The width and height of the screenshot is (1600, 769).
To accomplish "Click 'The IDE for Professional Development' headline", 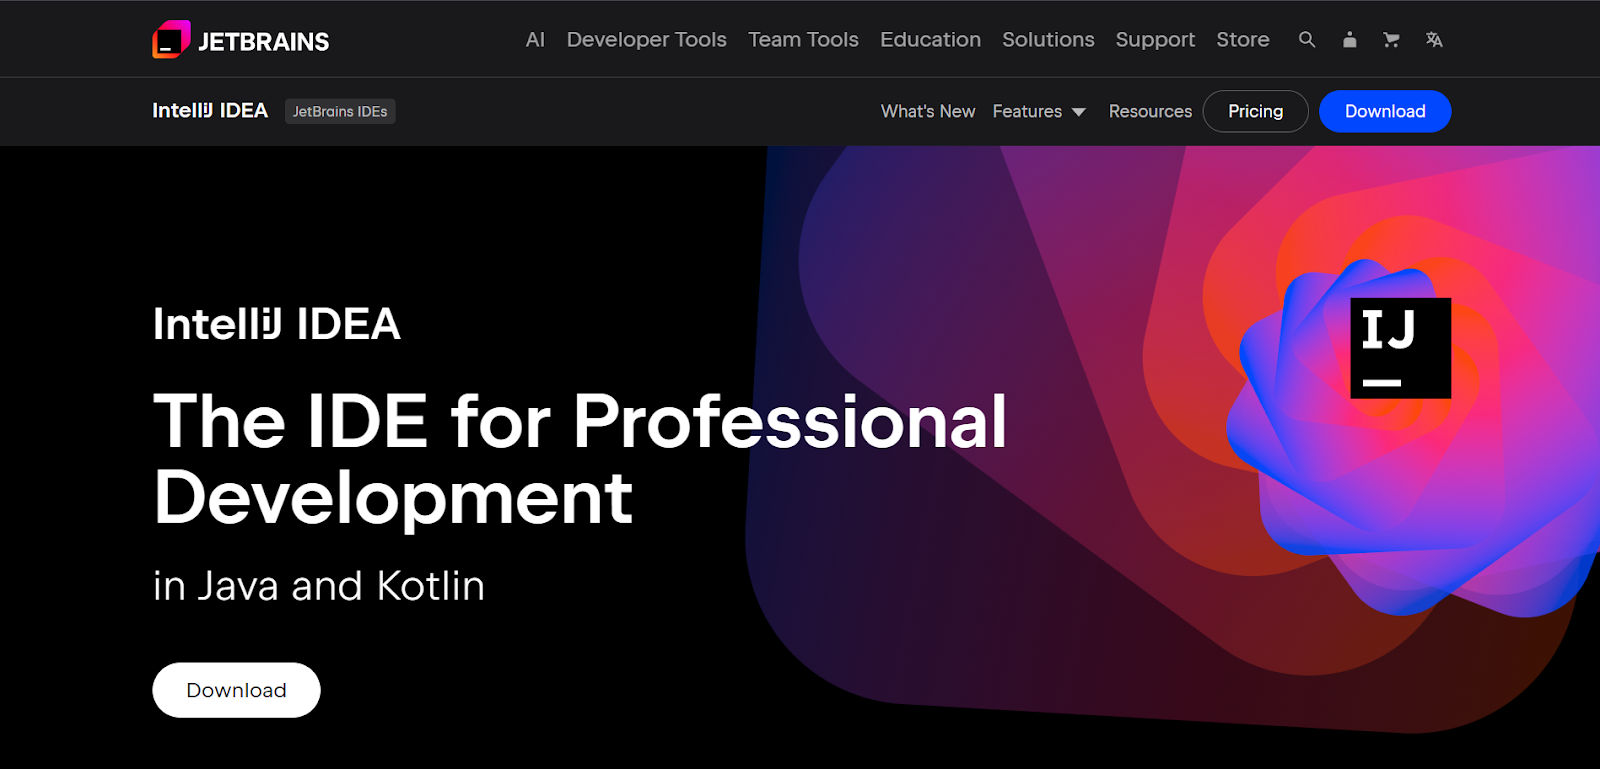I will point(580,459).
